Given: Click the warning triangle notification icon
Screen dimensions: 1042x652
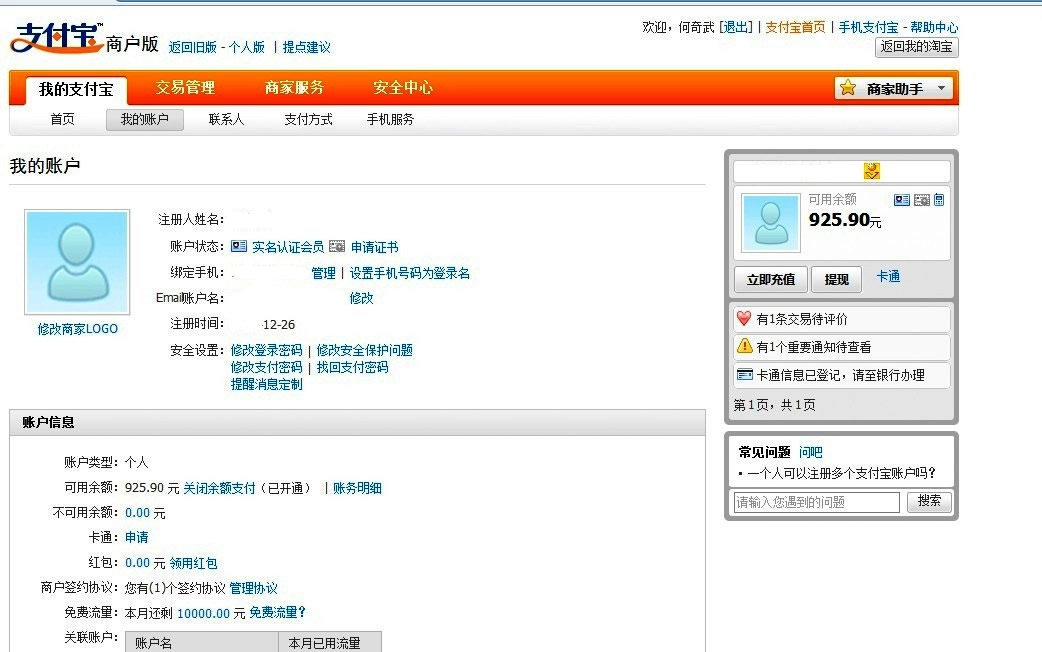Looking at the screenshot, I should (744, 346).
